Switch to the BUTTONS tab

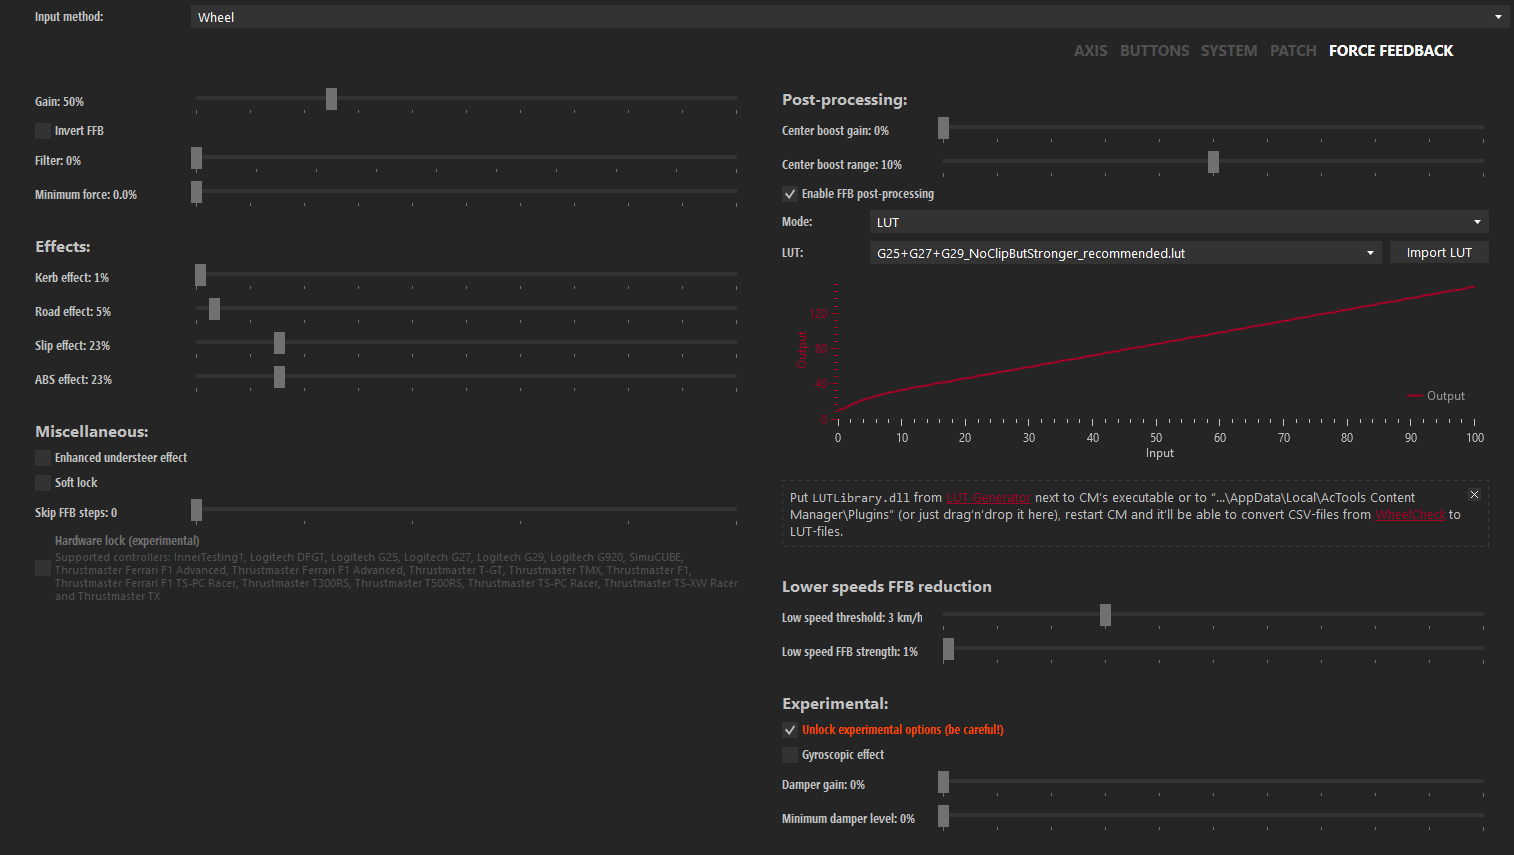(x=1154, y=51)
